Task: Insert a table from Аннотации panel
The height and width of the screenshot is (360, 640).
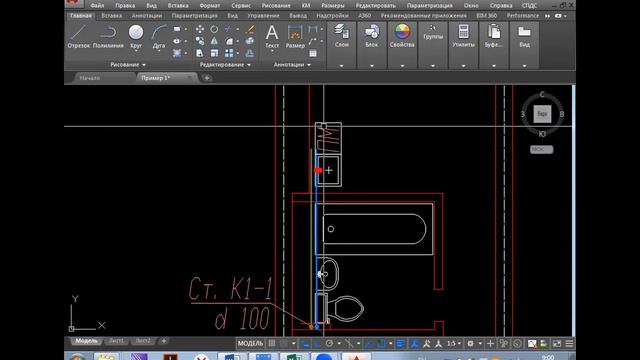Action: pos(313,53)
